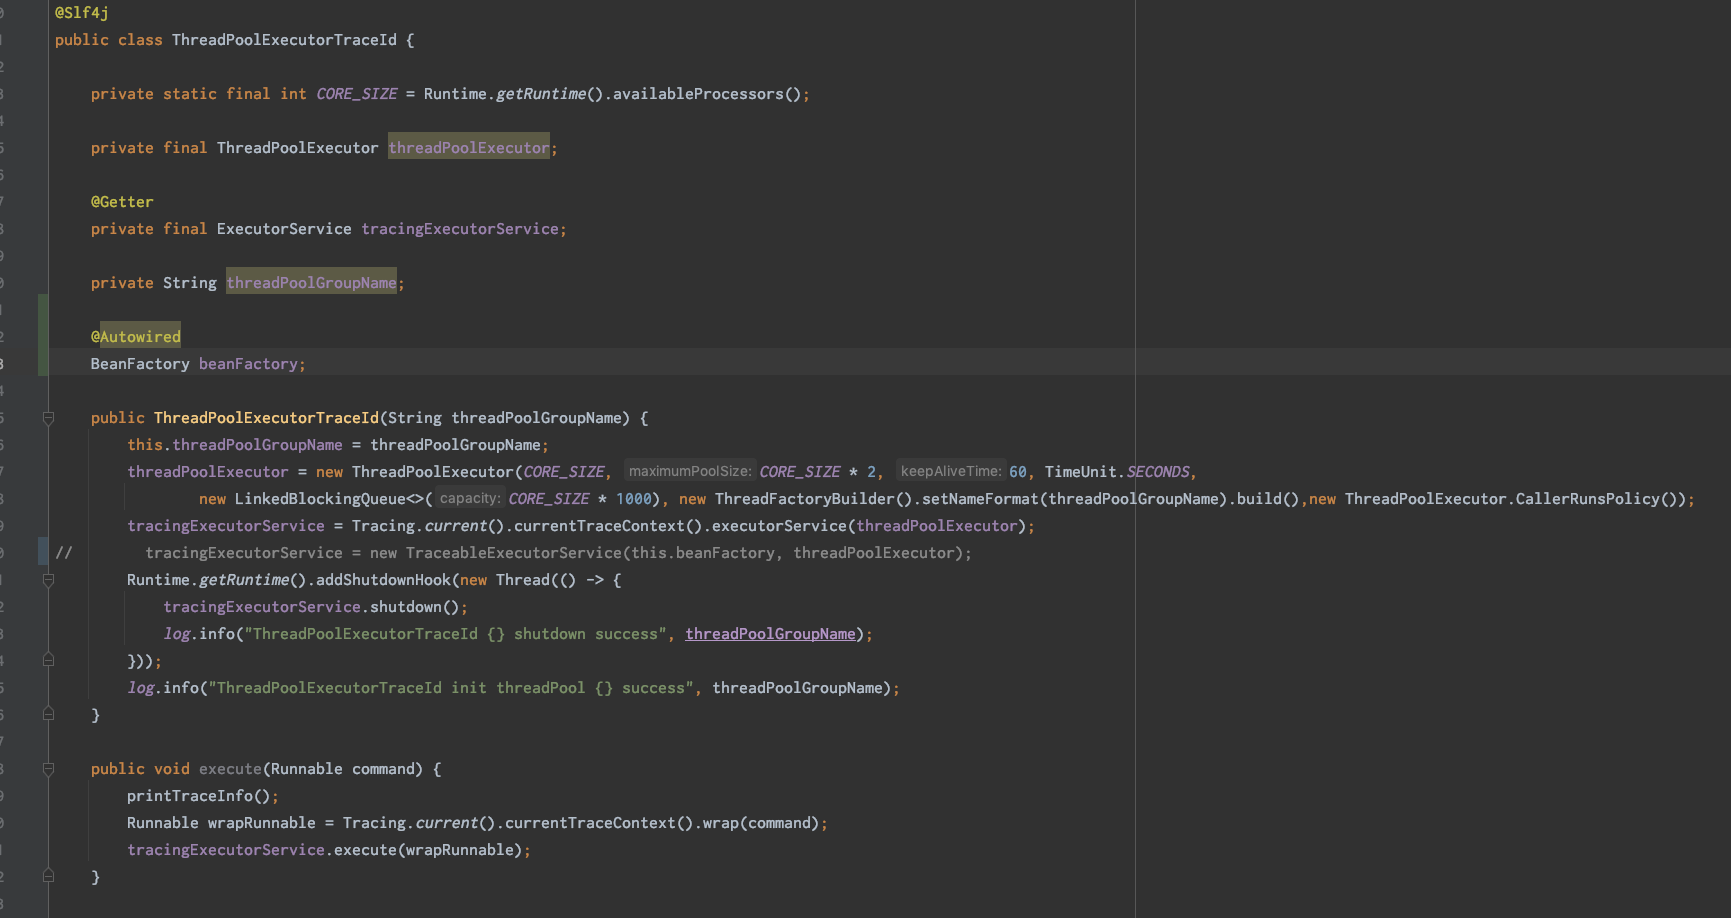Click availableProcessors method call
Image resolution: width=1731 pixels, height=918 pixels.
[698, 94]
